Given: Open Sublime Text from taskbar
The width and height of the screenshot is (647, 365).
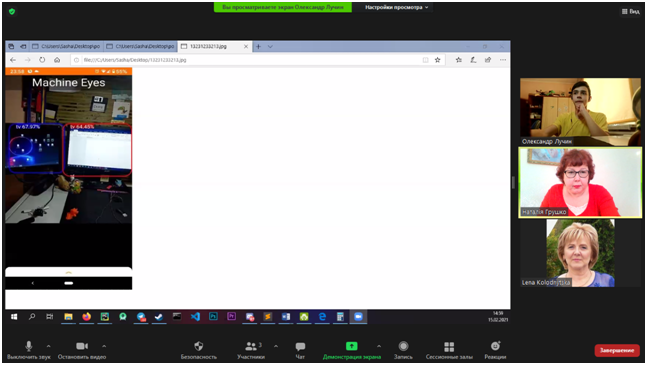Looking at the screenshot, I should coord(268,316).
